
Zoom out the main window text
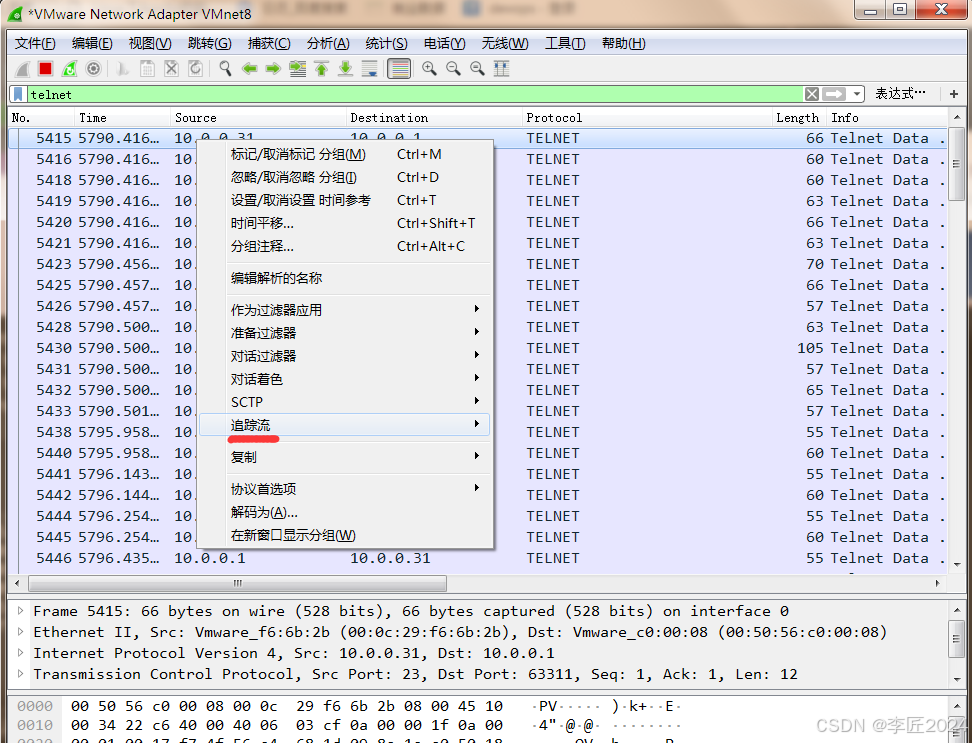coord(453,69)
